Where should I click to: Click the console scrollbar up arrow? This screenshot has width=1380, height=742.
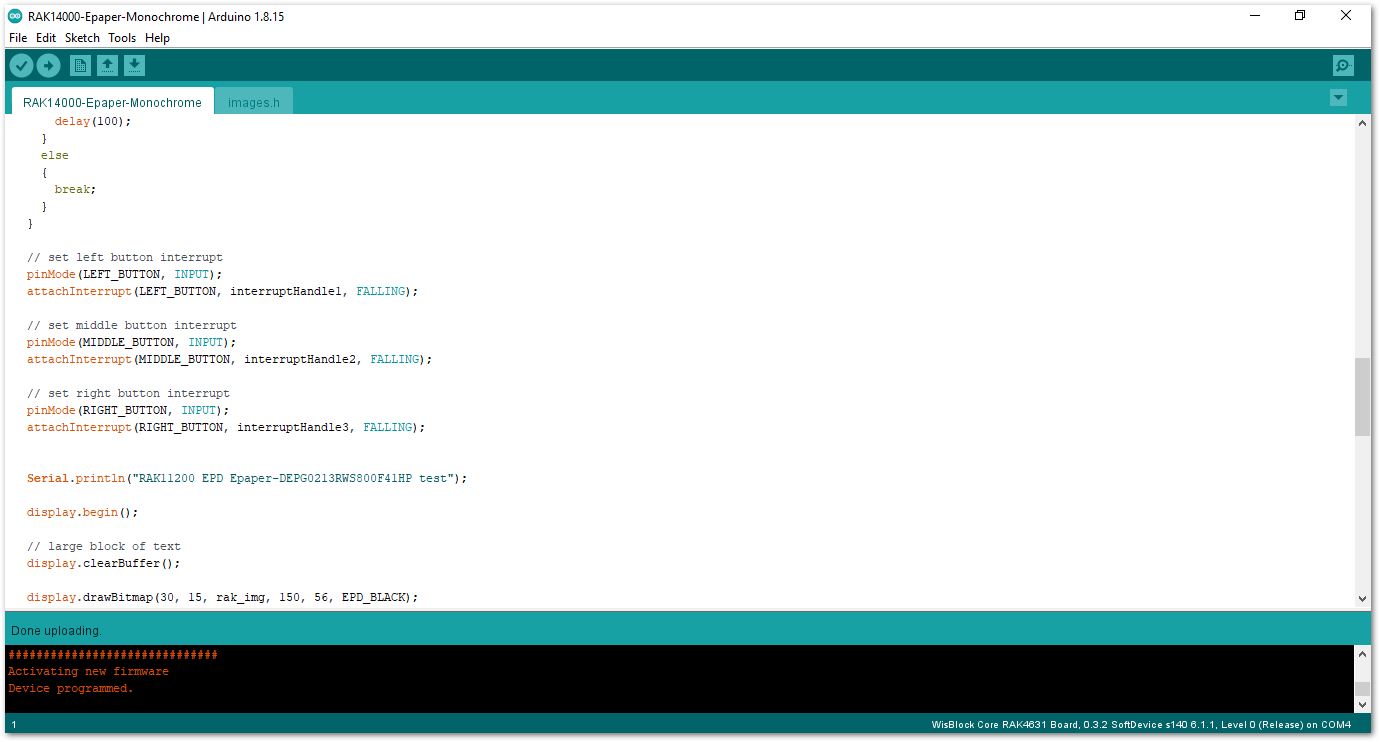click(1362, 654)
